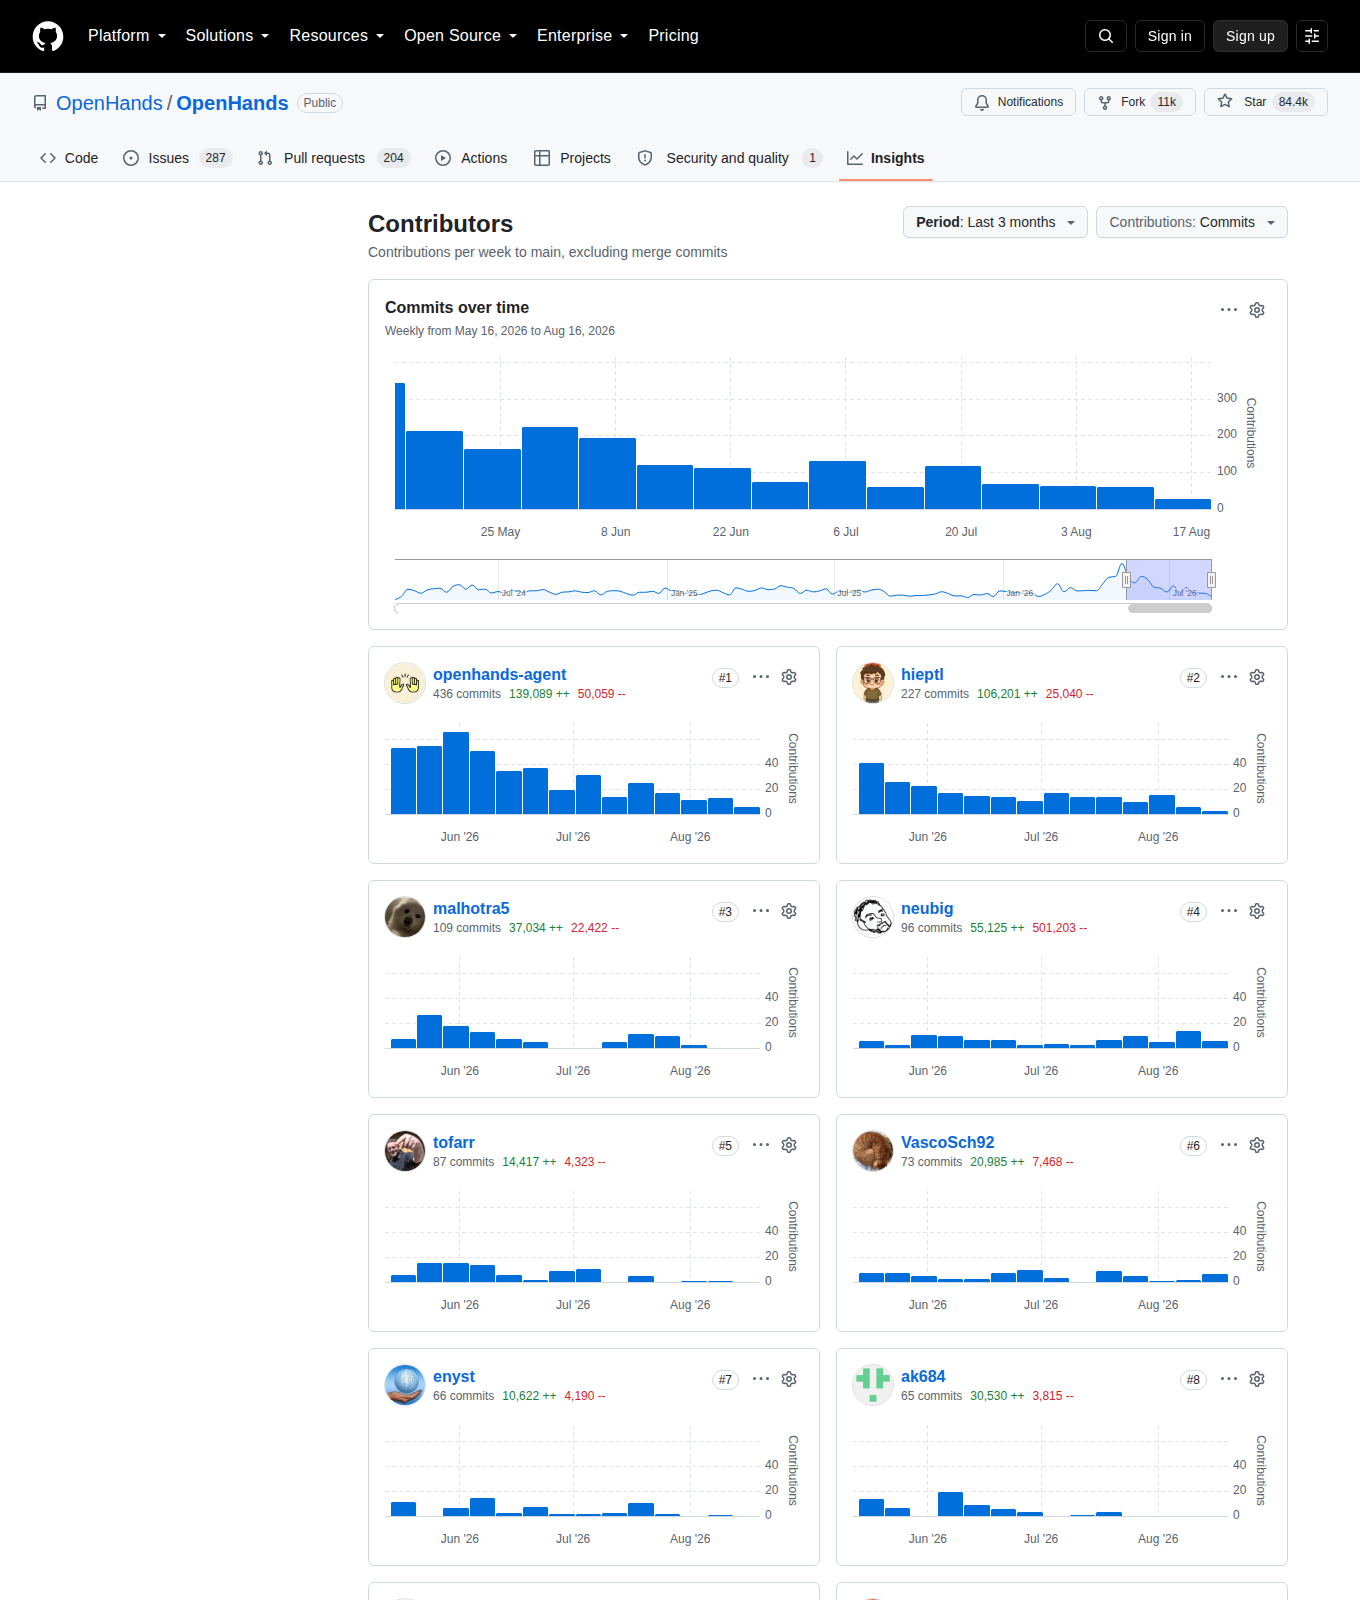Expand the Open Source menu
The height and width of the screenshot is (1600, 1360).
point(461,36)
